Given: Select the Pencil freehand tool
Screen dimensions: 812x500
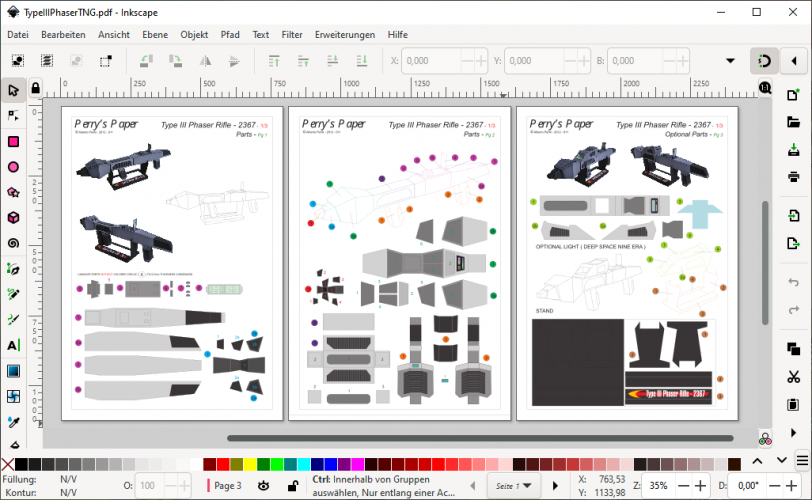Looking at the screenshot, I should (13, 294).
